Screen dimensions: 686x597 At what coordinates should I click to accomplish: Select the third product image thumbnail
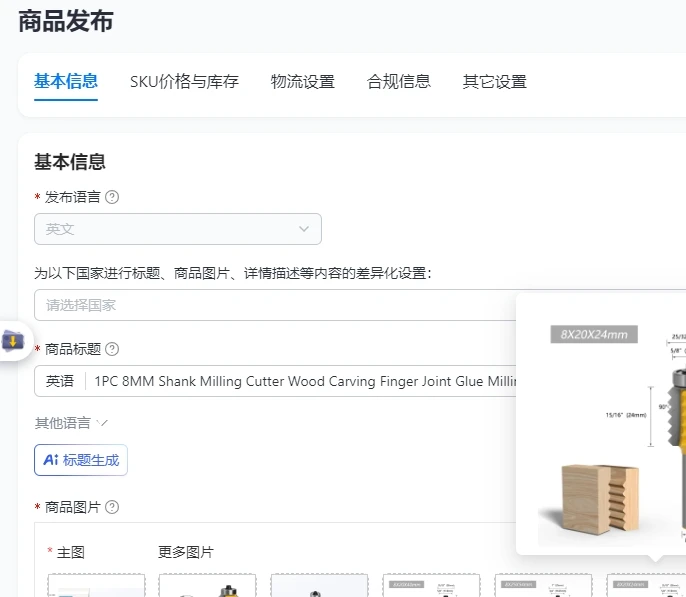pos(319,585)
